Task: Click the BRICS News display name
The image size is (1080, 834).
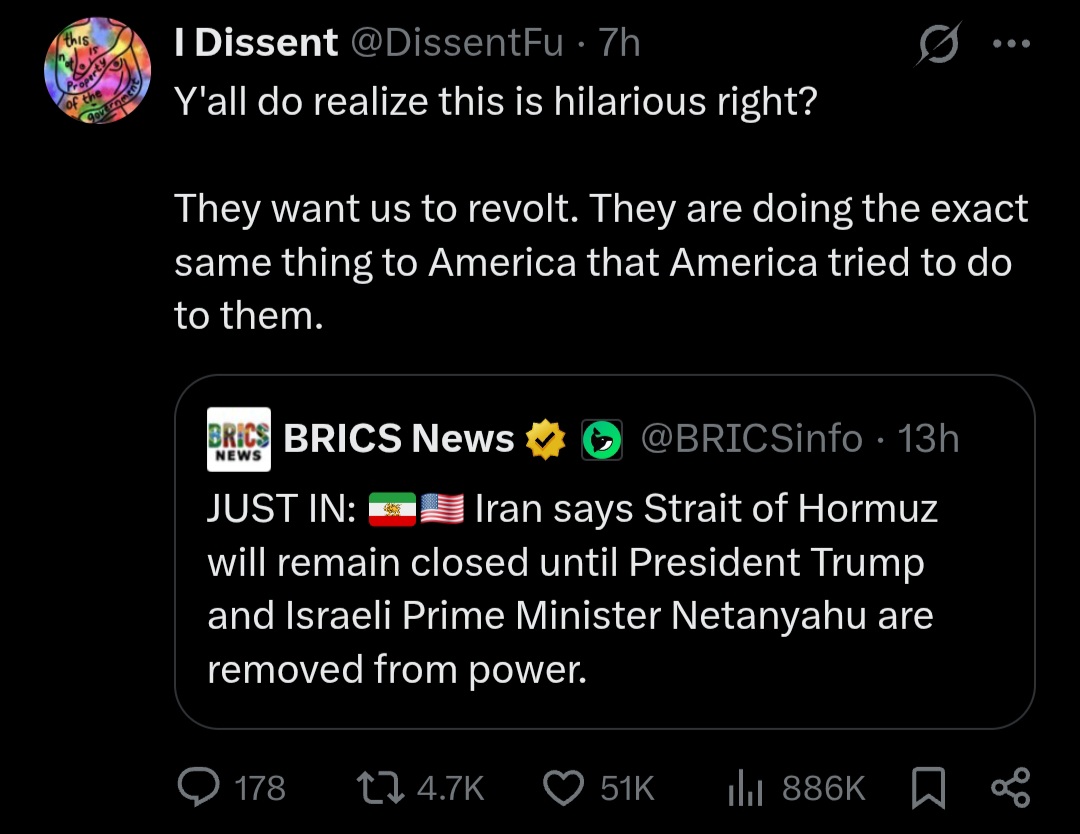Action: coord(399,439)
